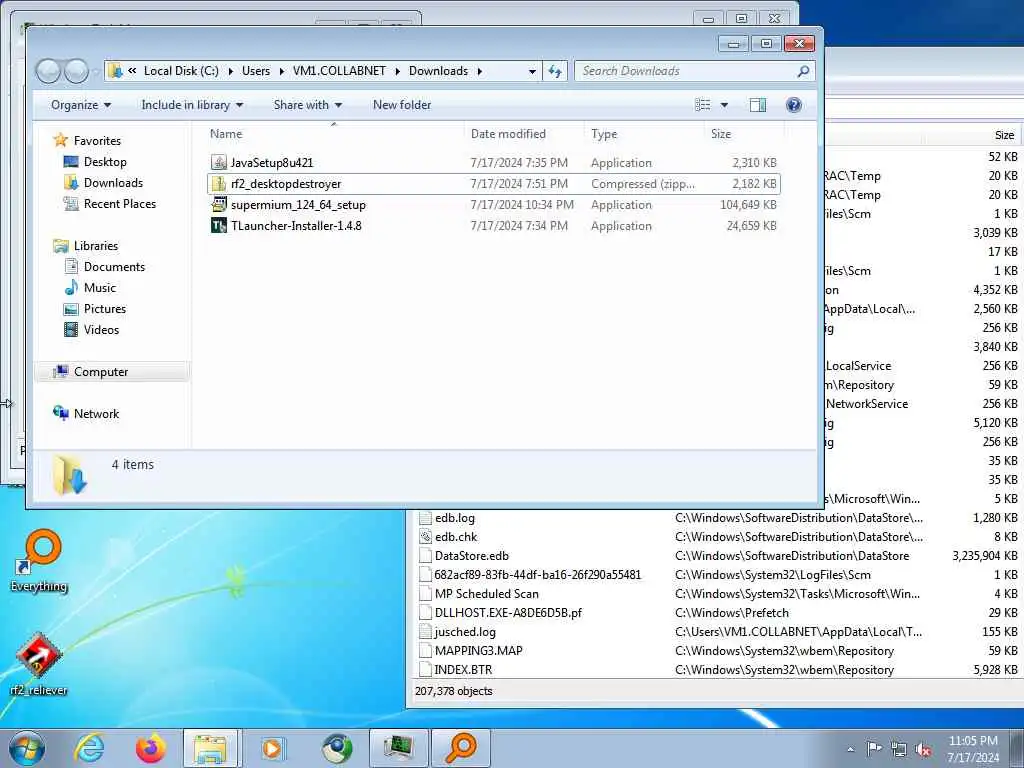Open the Everything desktop shortcut
Screen dimensions: 1024x768
[x=39, y=561]
